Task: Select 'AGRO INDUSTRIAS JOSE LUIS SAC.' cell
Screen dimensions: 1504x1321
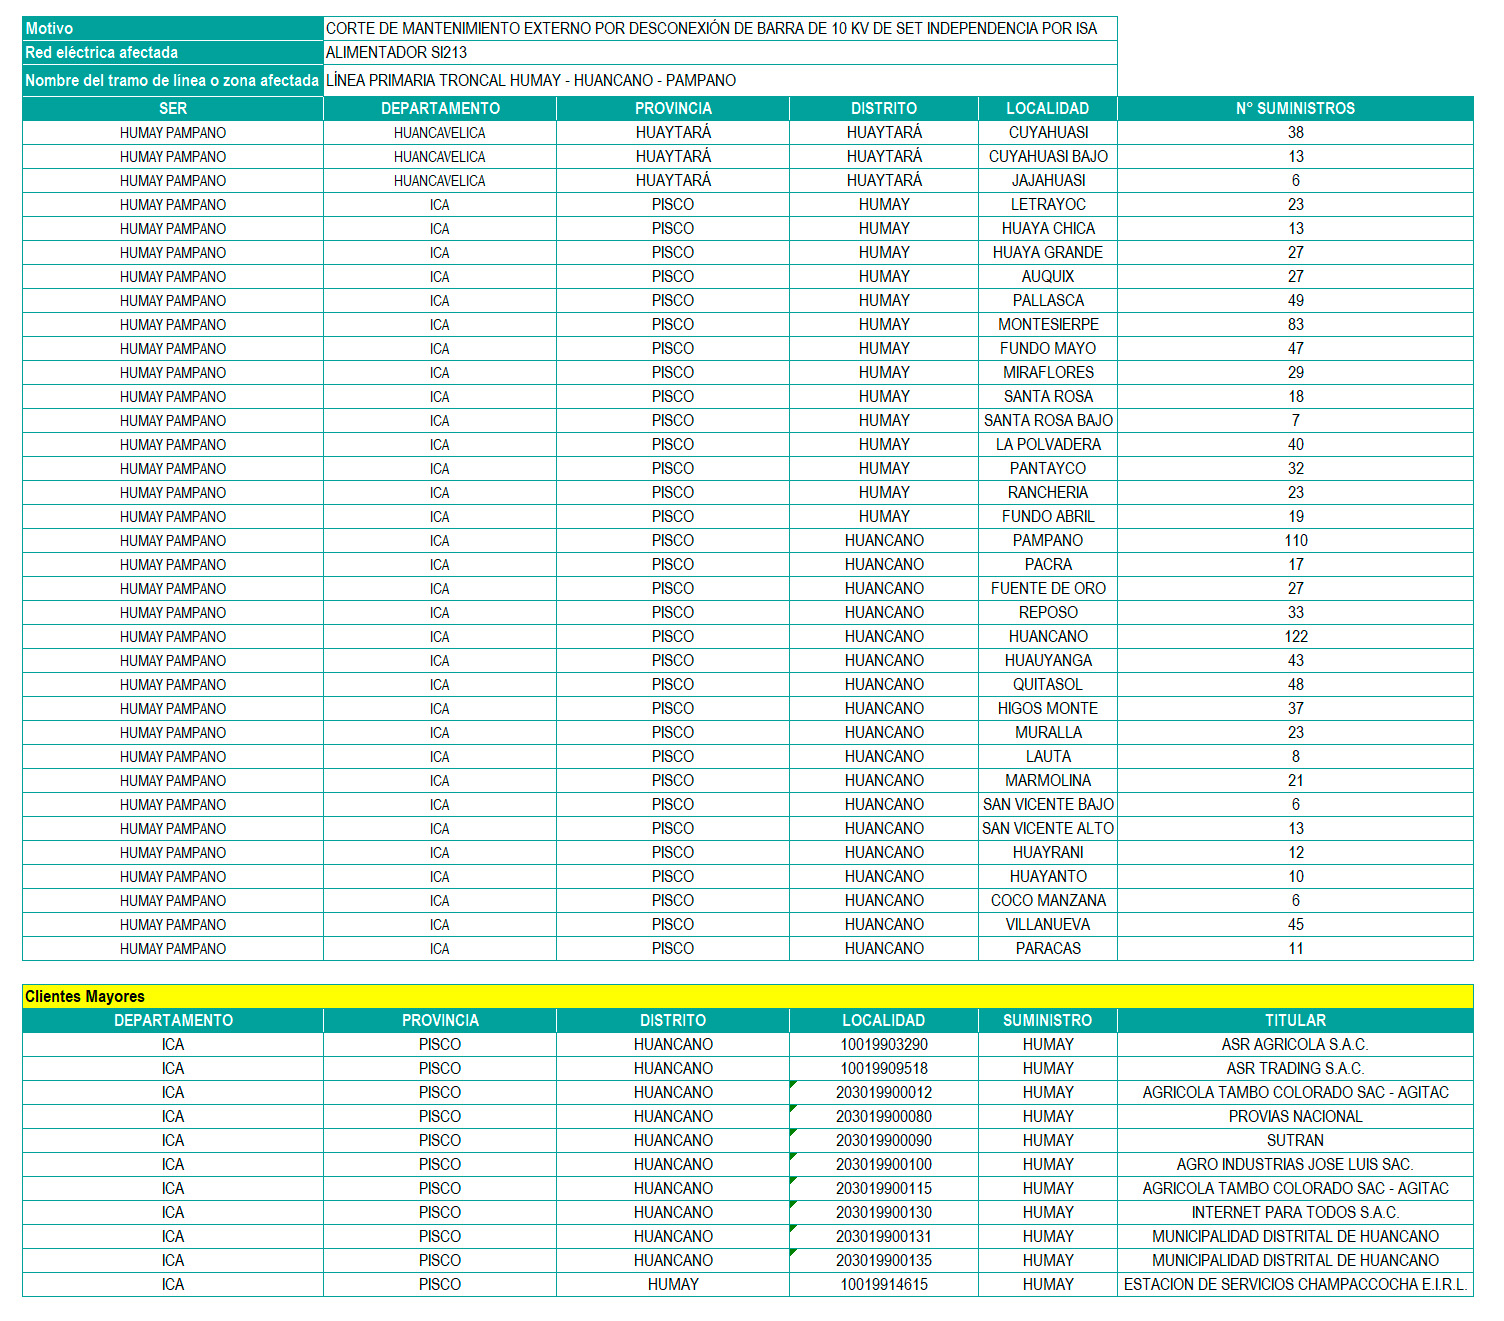Action: 1295,1165
